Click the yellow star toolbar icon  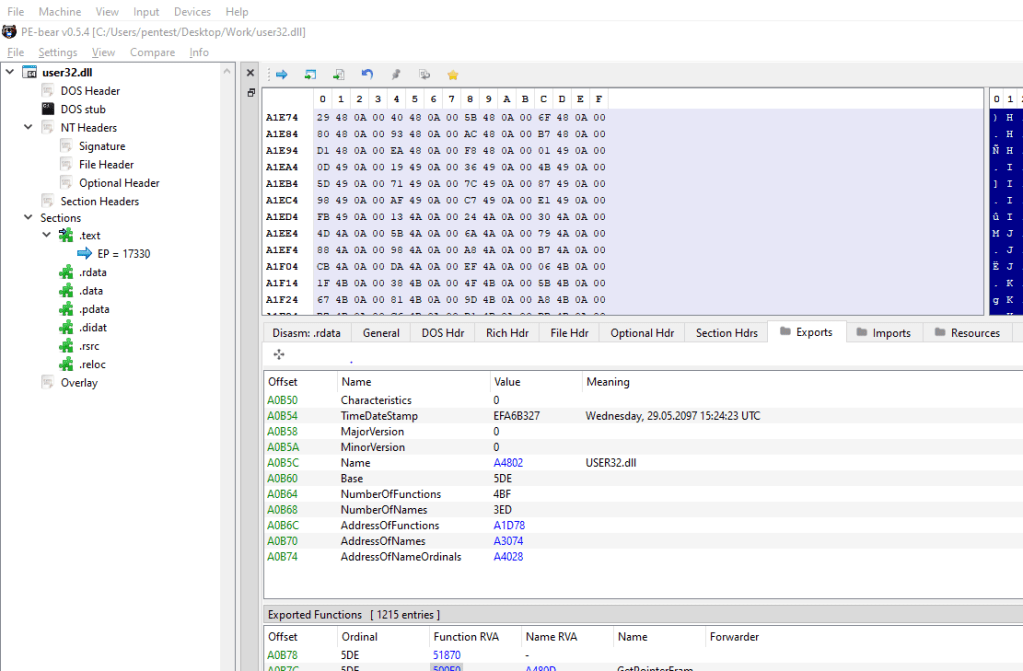click(x=452, y=75)
